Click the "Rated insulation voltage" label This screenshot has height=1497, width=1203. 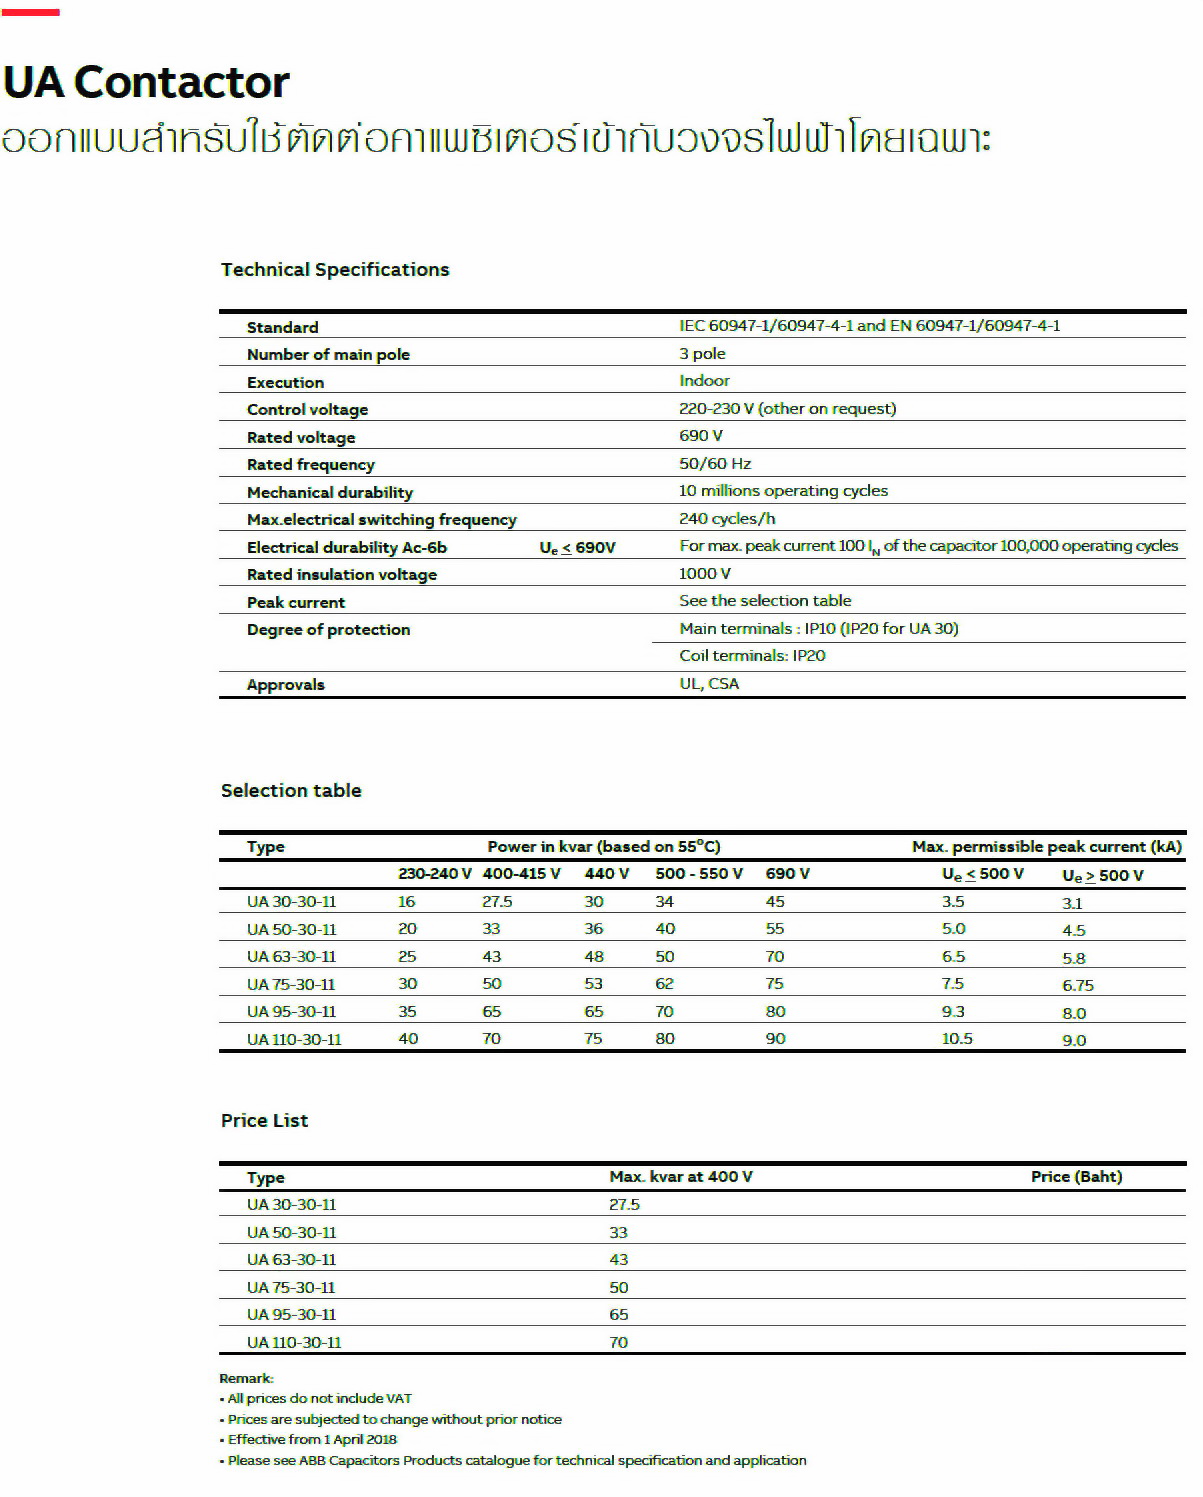tap(342, 574)
